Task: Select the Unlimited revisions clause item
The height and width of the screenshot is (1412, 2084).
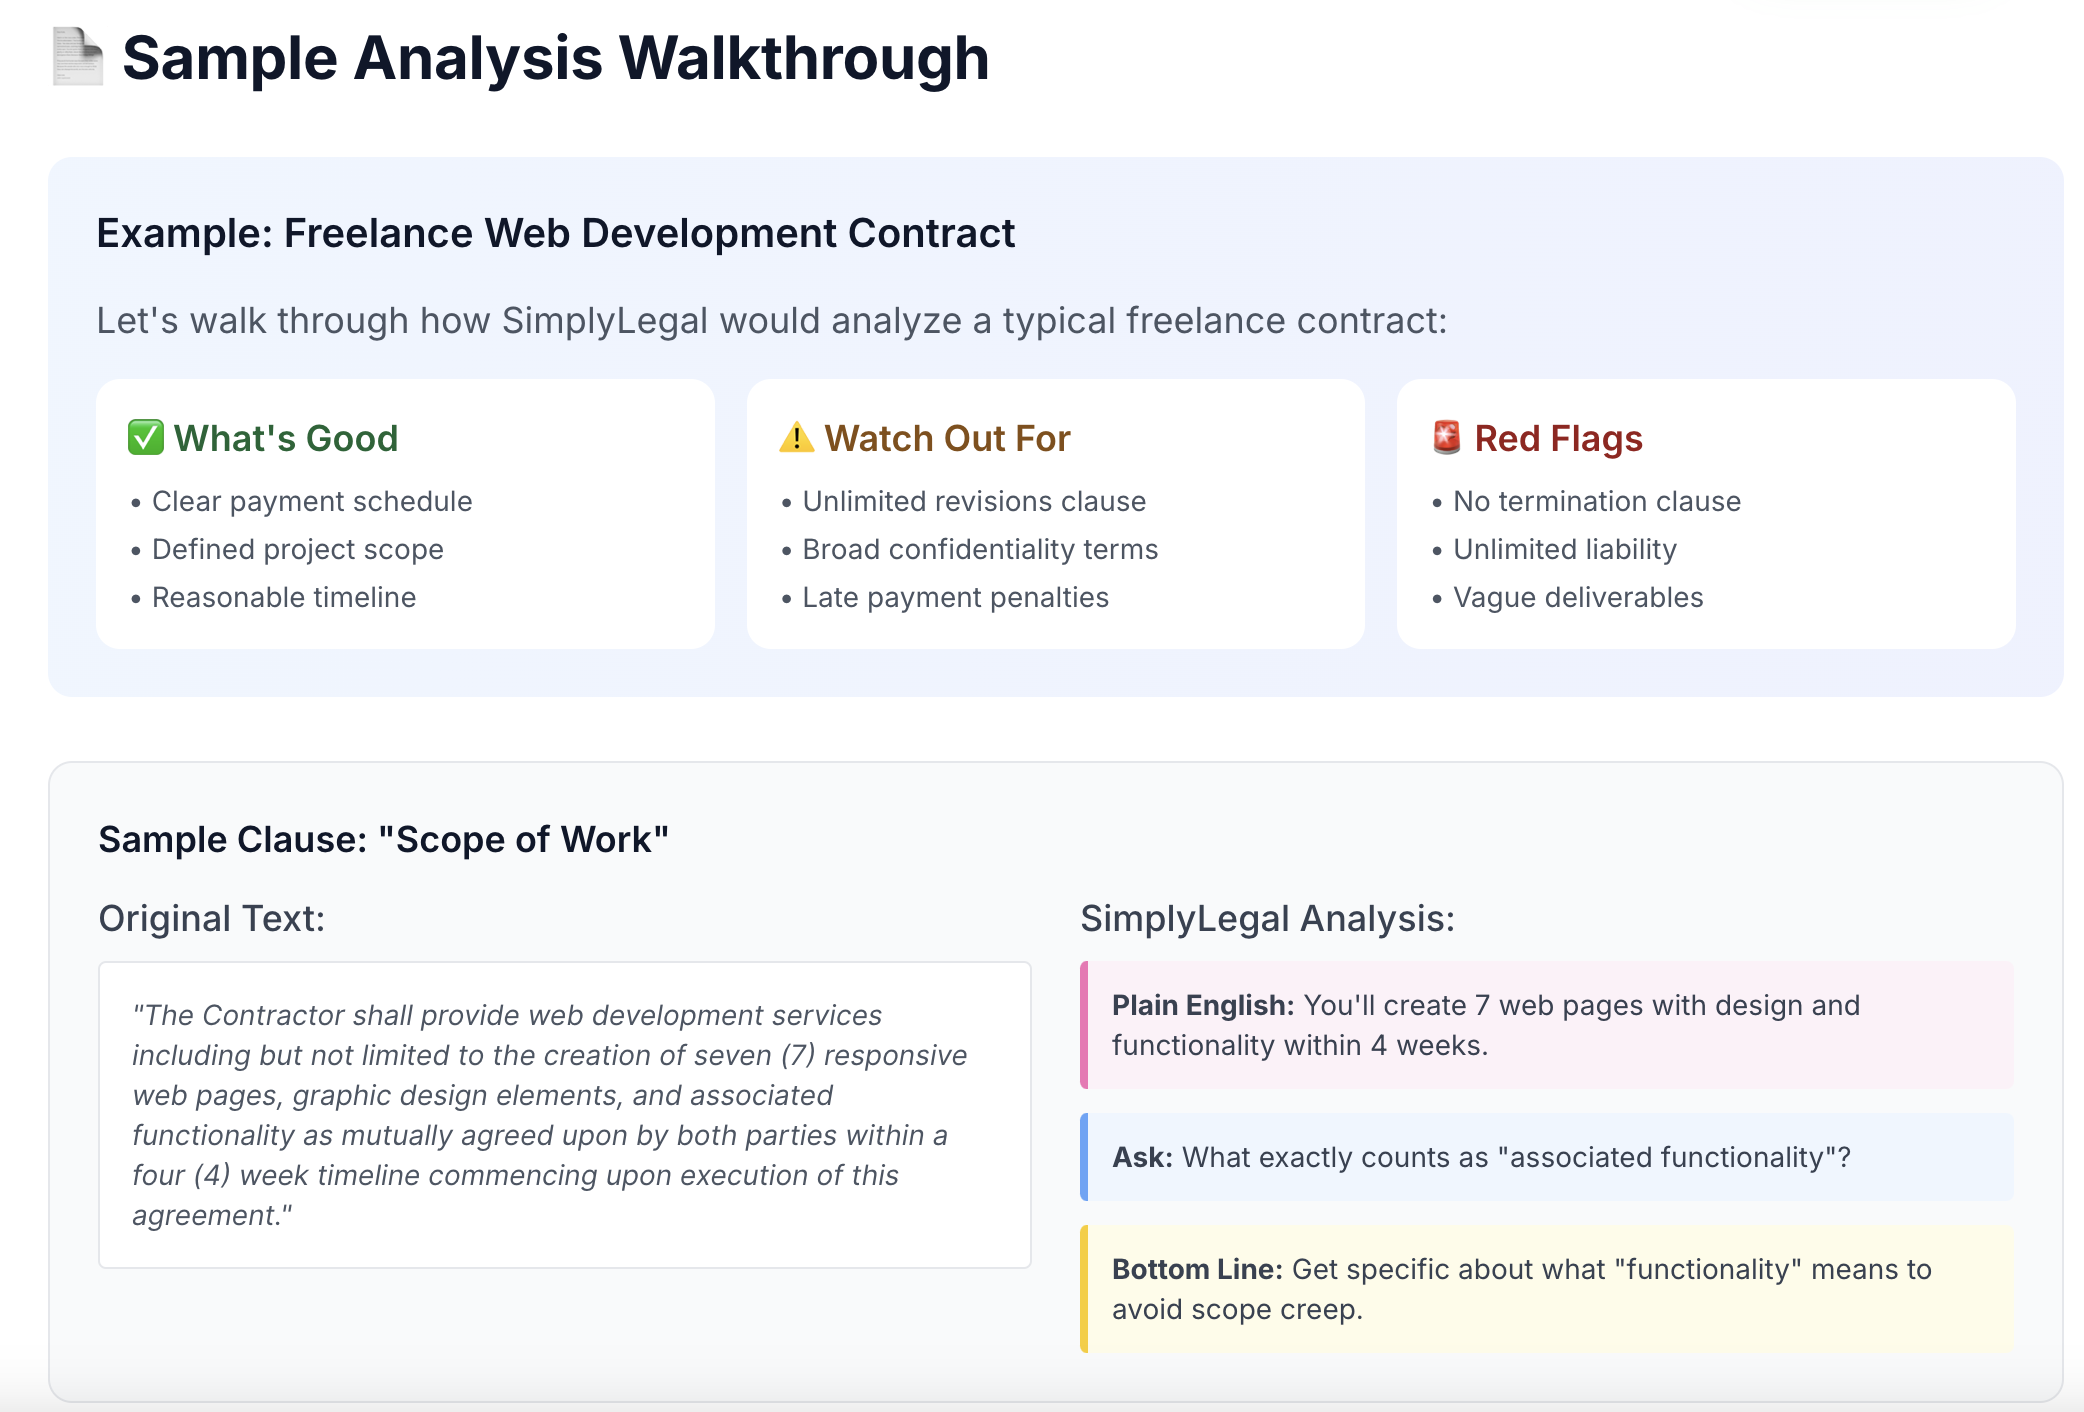Action: click(974, 501)
